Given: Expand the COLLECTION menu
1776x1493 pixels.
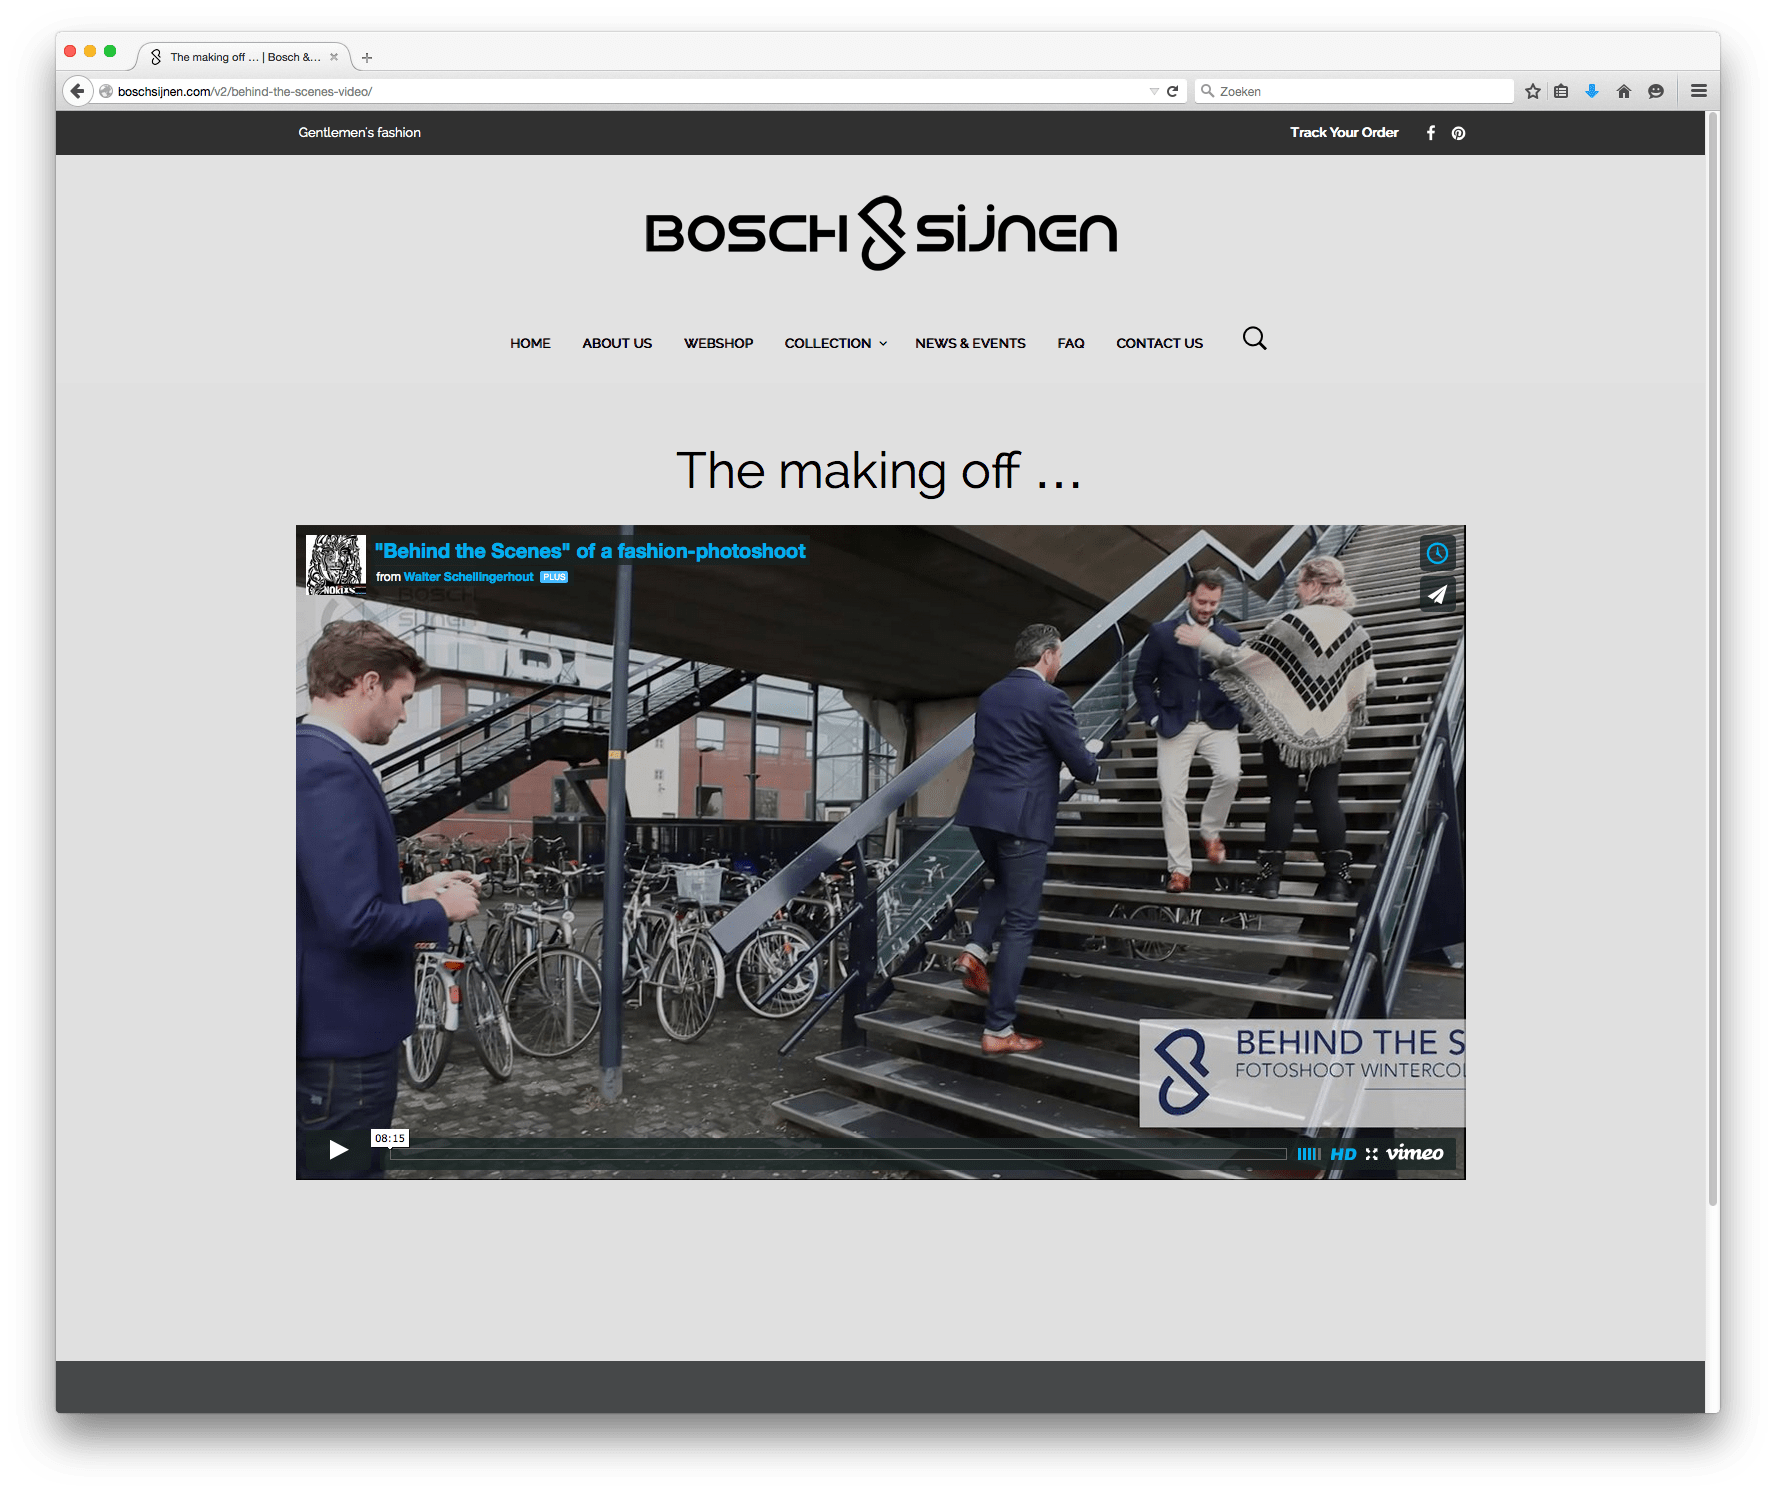Looking at the screenshot, I should (x=836, y=343).
